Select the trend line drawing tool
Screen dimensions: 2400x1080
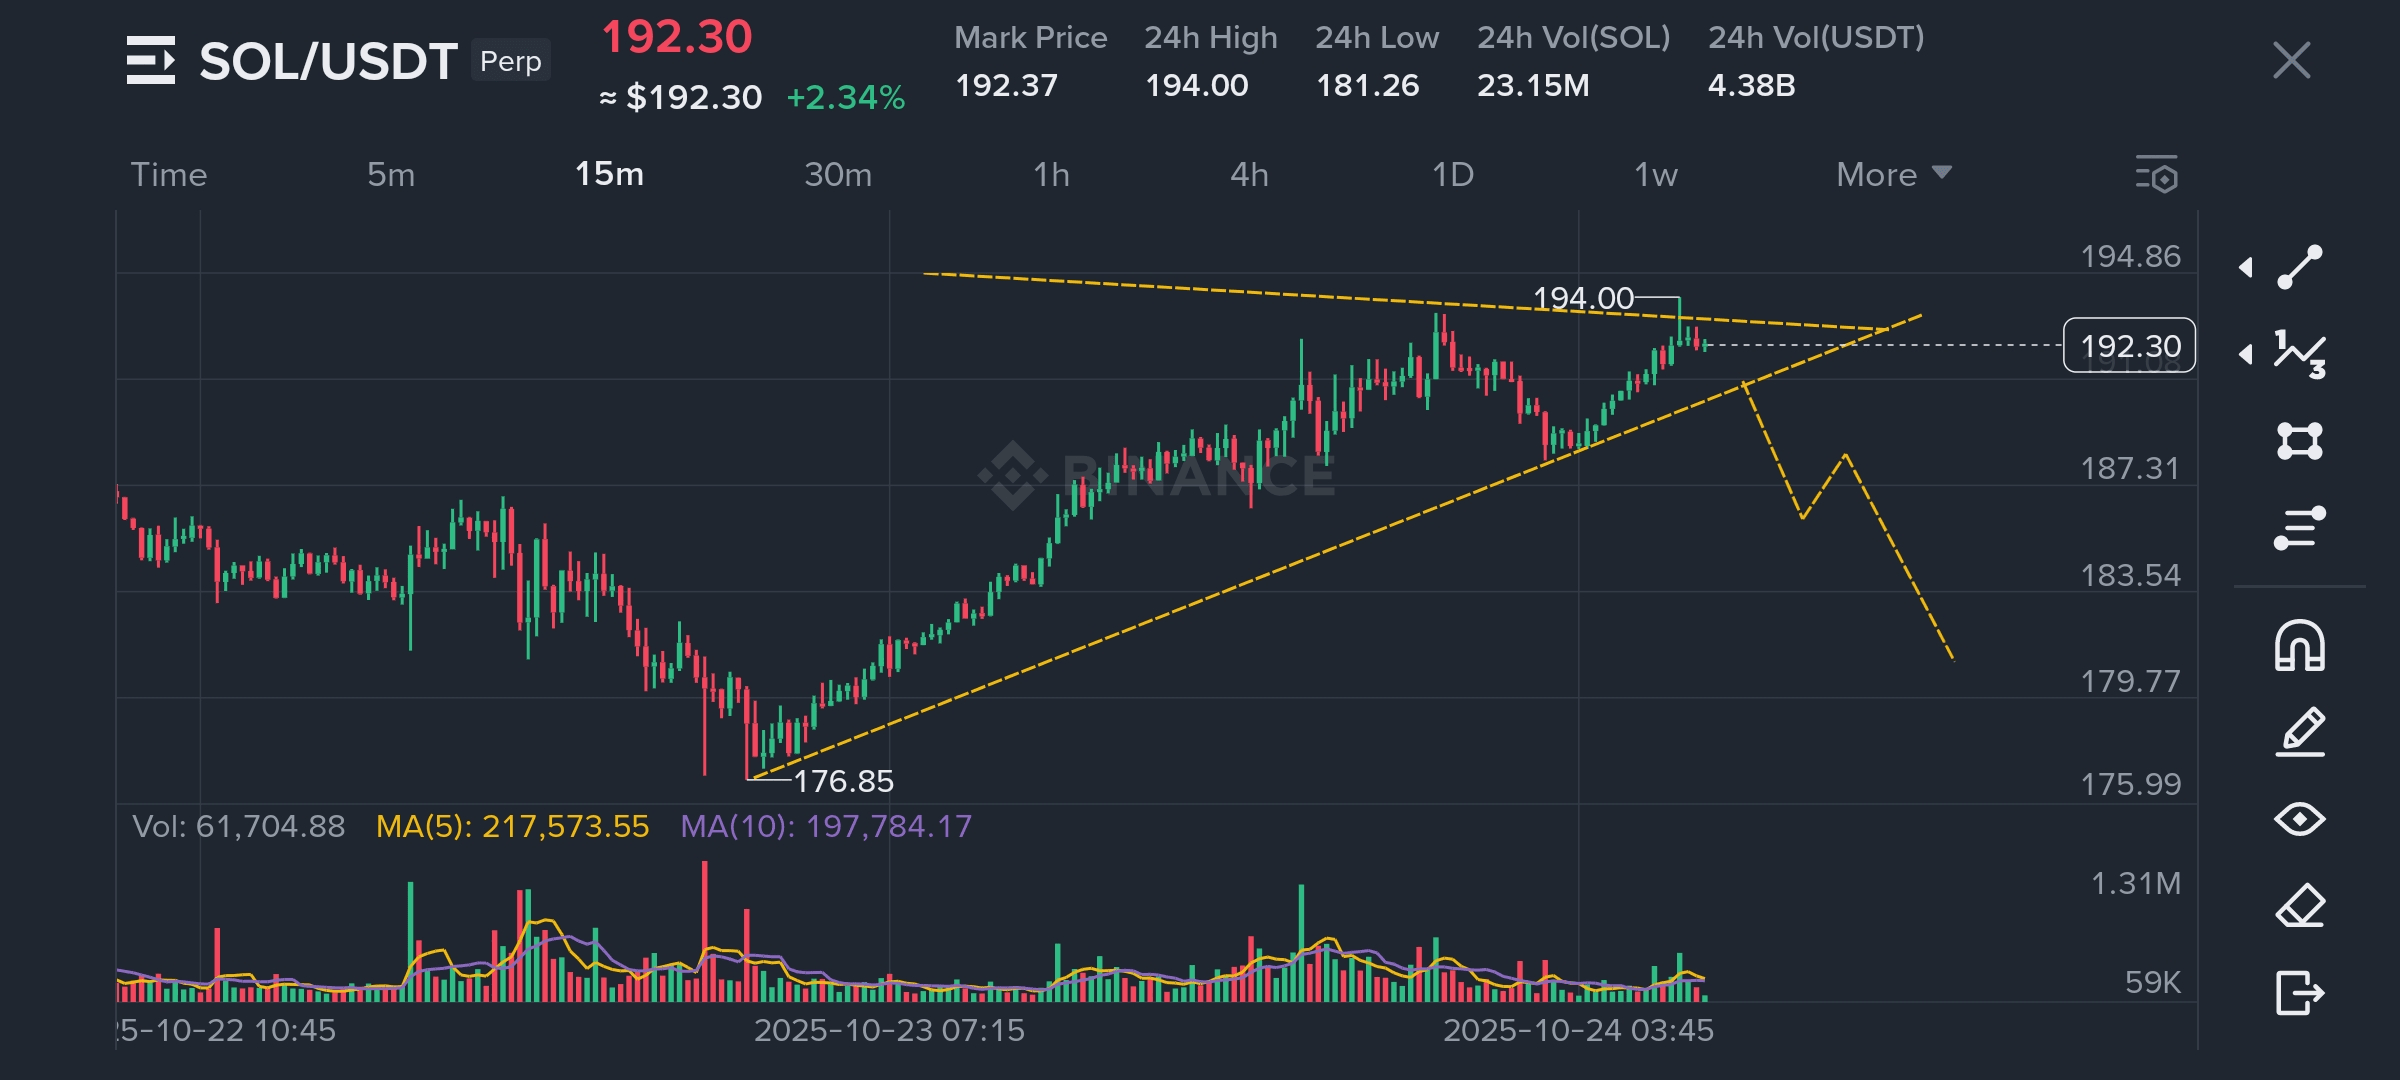[2299, 267]
